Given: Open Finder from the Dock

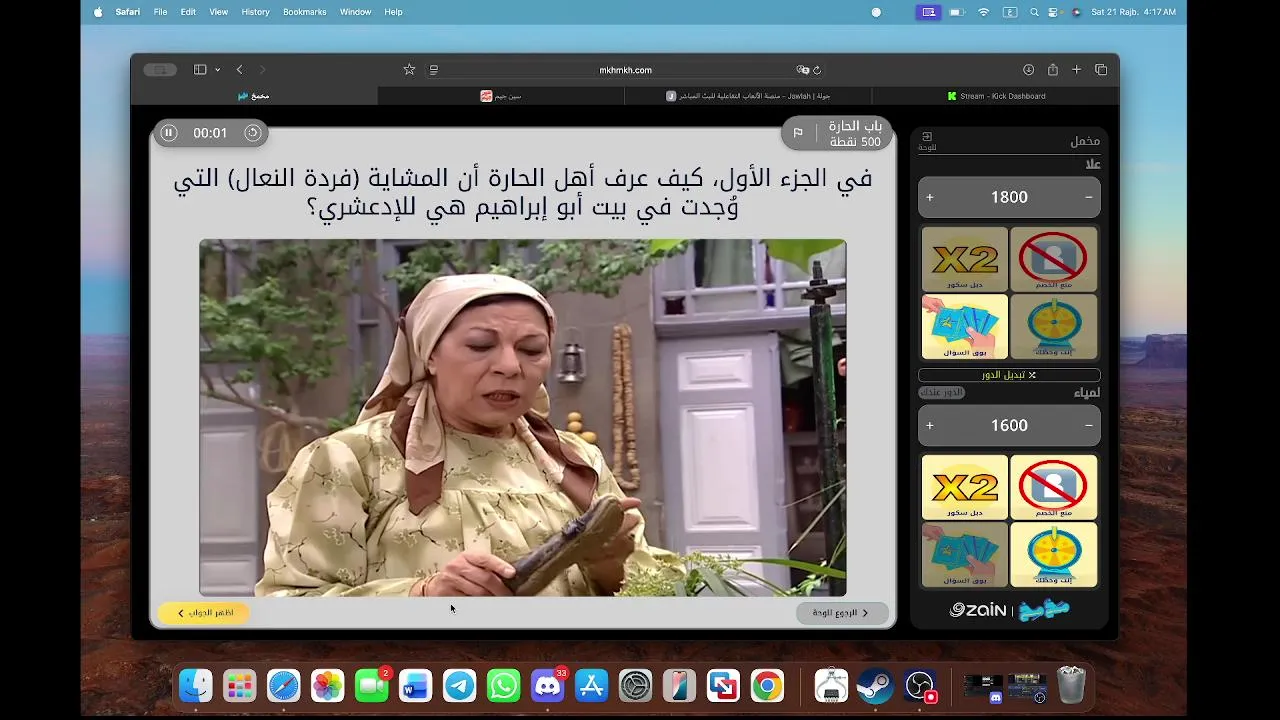Looking at the screenshot, I should point(196,686).
